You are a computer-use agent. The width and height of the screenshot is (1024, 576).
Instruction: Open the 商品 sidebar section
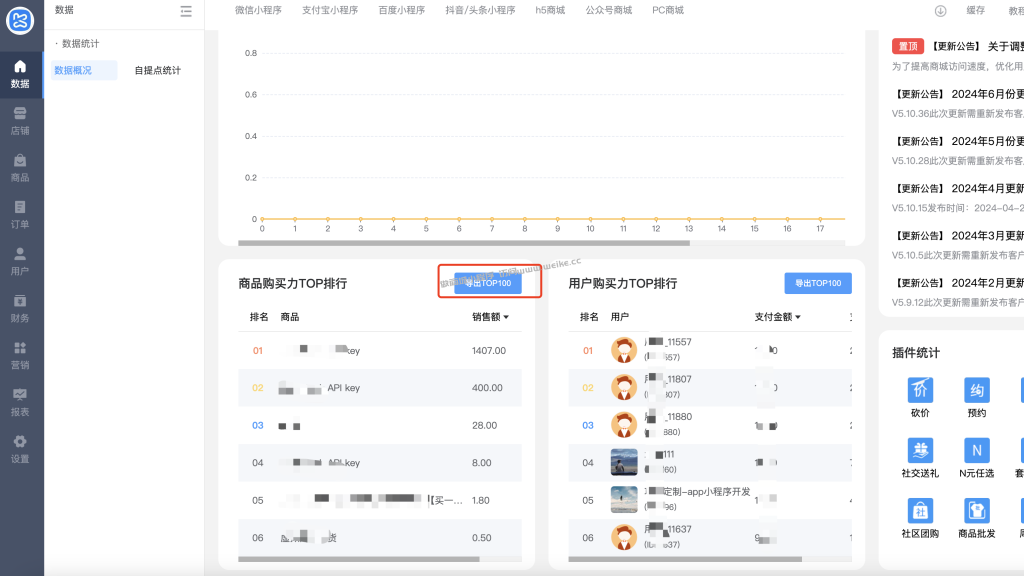(20, 168)
